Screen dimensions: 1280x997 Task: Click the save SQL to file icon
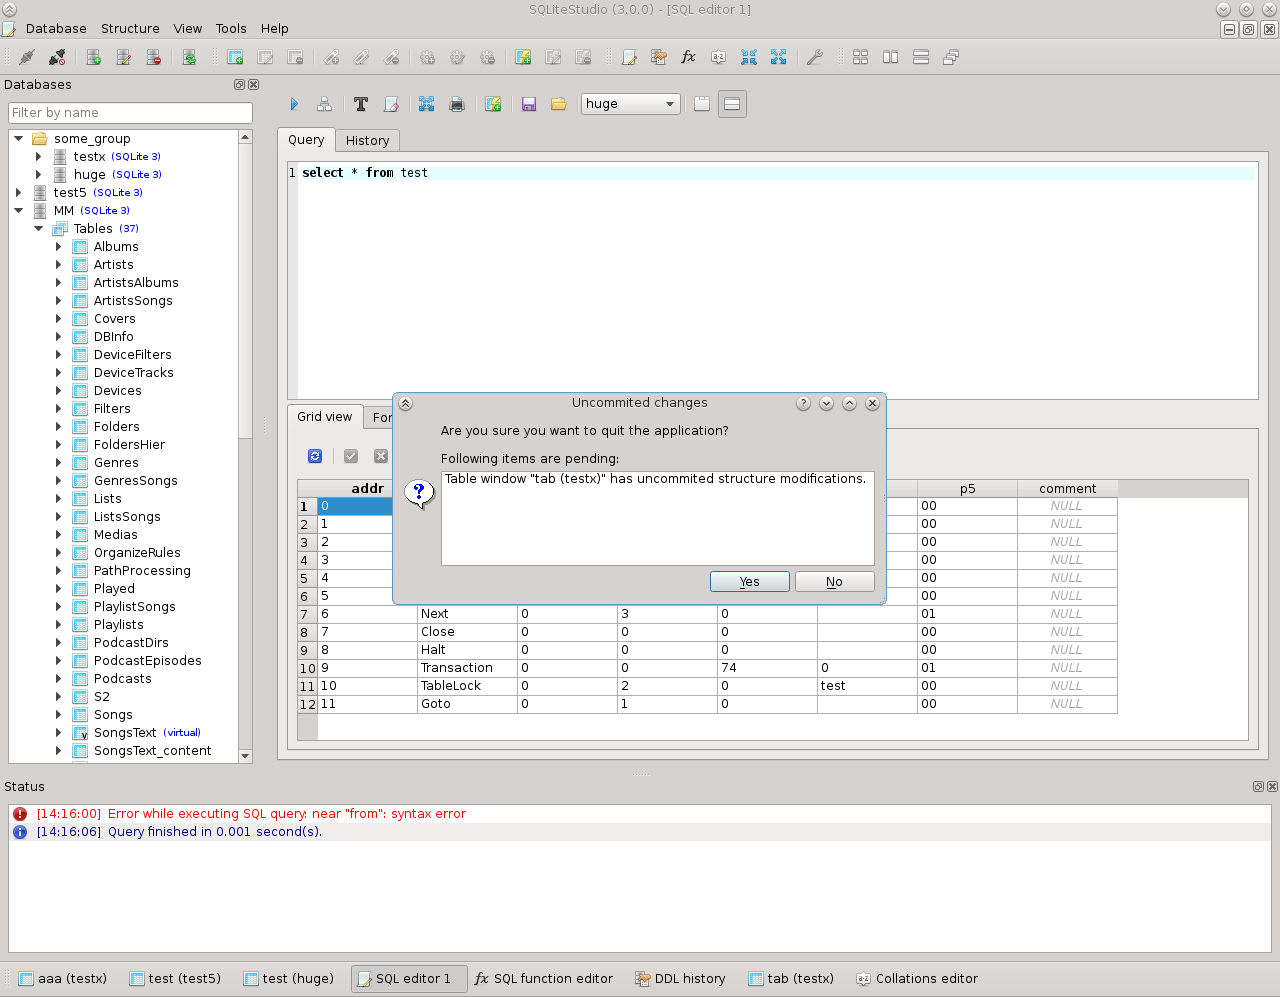pyautogui.click(x=529, y=104)
